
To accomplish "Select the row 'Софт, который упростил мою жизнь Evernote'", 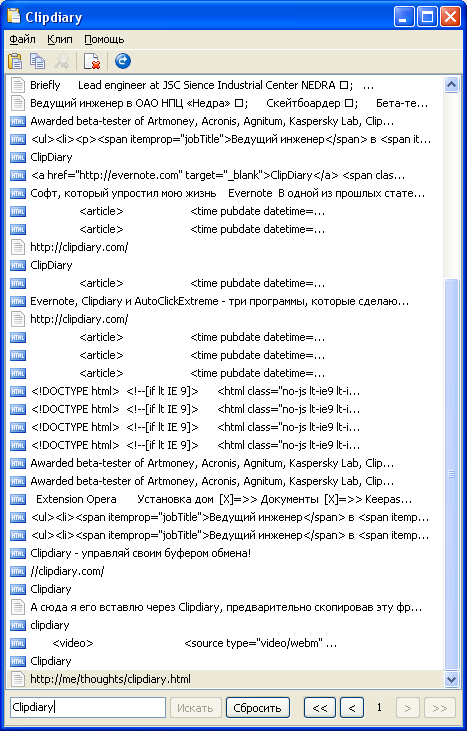I will 225,193.
